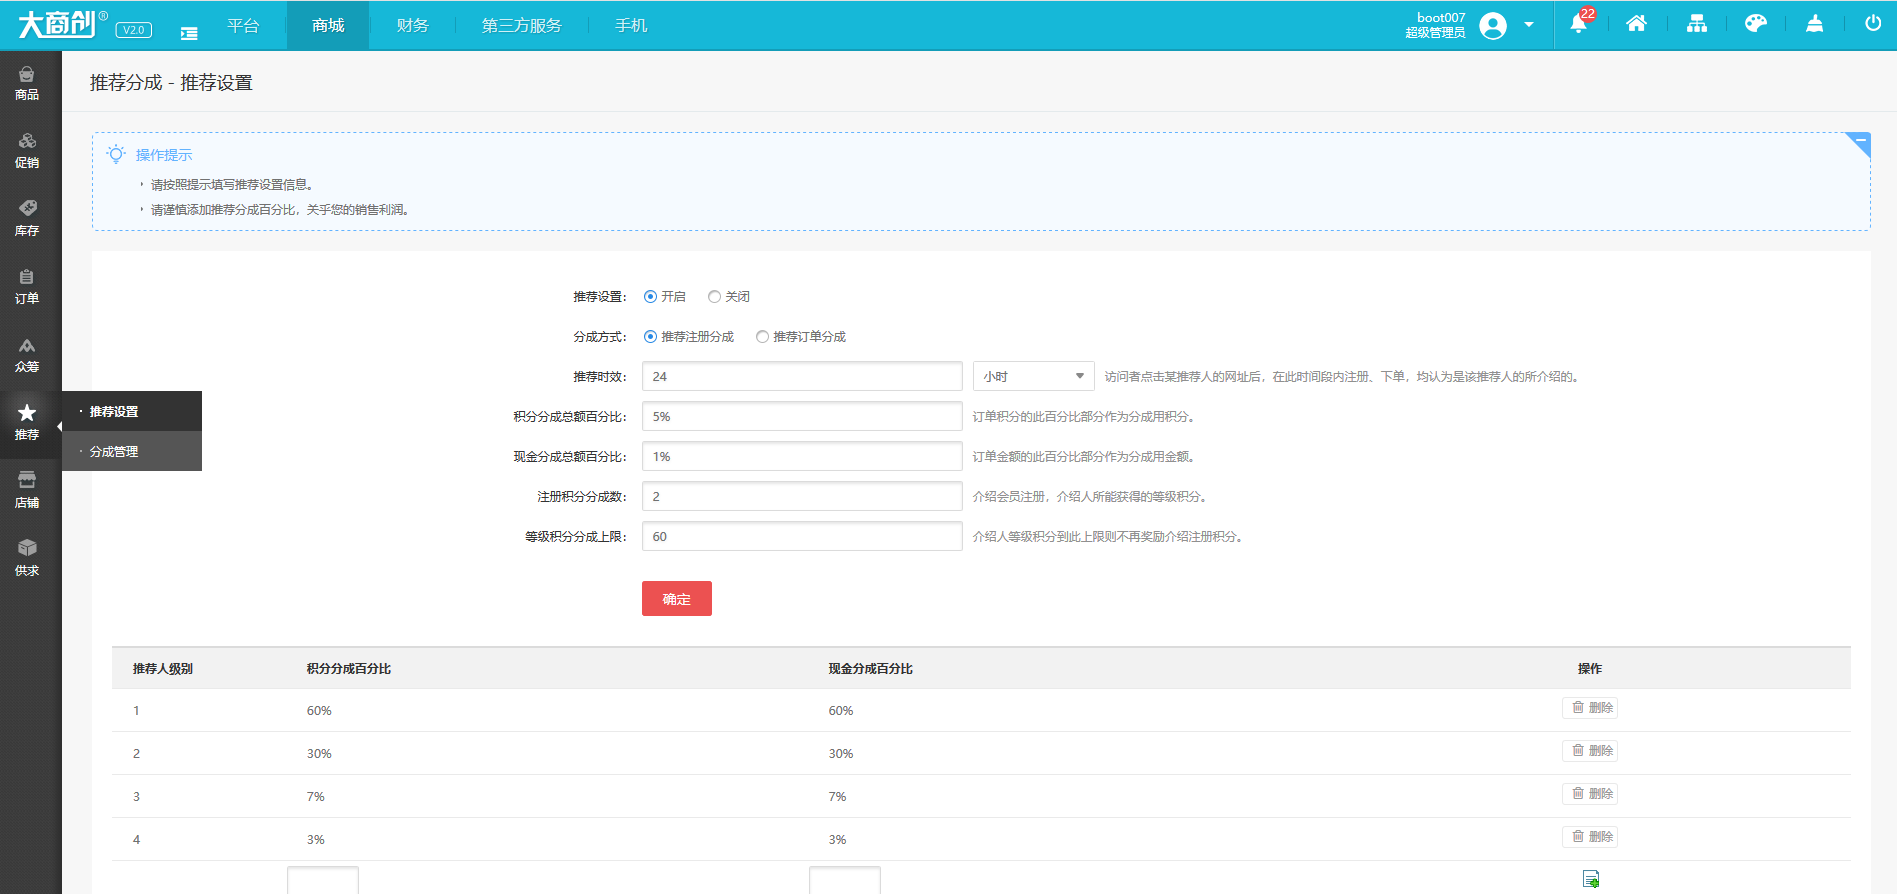Click the red 确定 button
Viewport: 1897px width, 894px height.
pyautogui.click(x=676, y=599)
